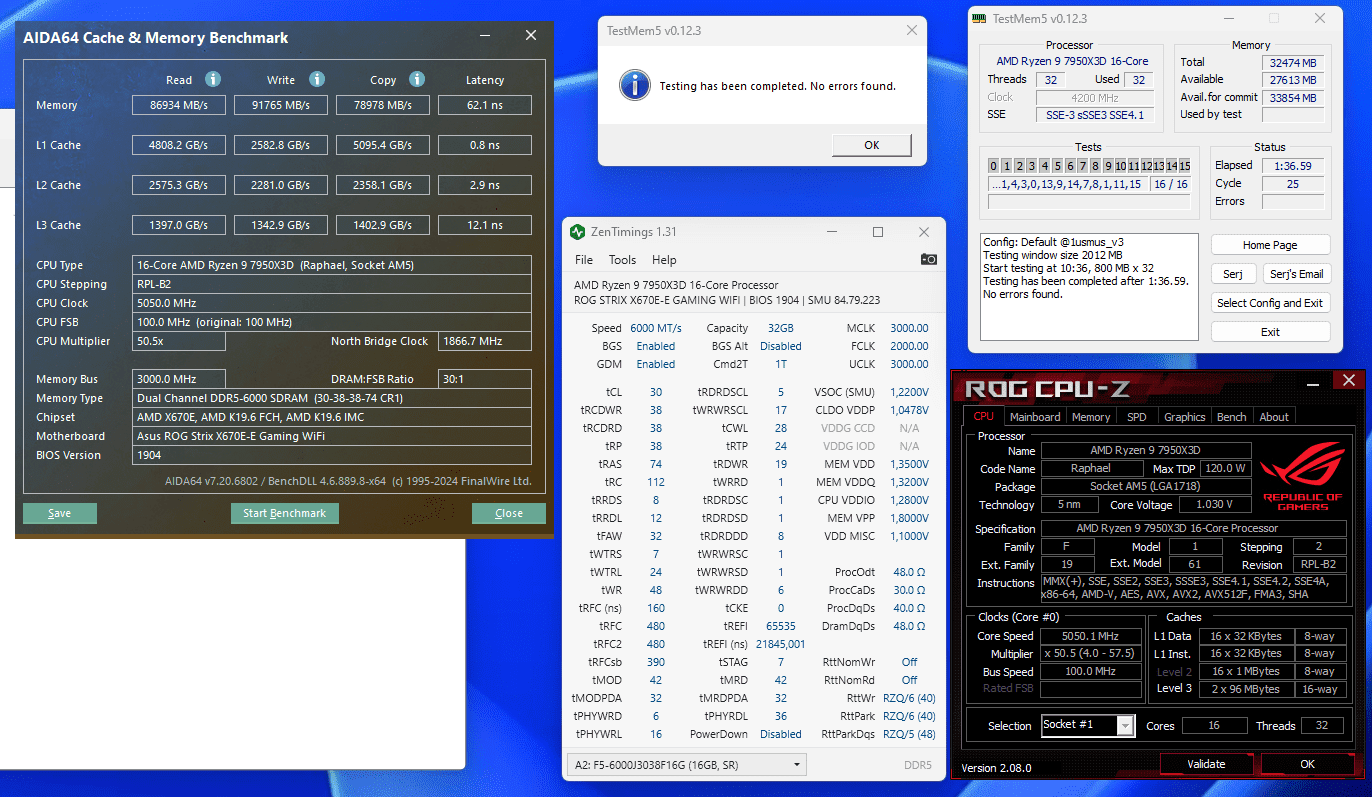Click the Close button in AIDA64 benchmark

pyautogui.click(x=509, y=513)
